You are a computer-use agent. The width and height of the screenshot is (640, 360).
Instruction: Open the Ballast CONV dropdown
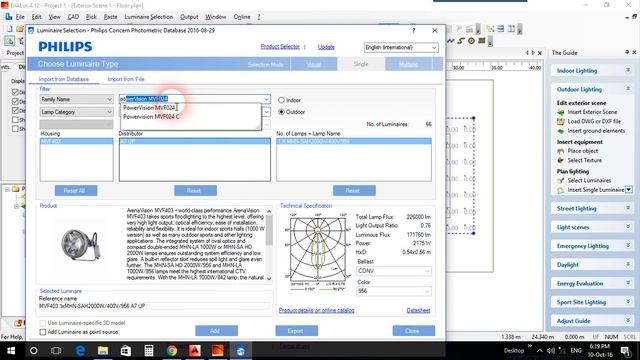coord(394,271)
